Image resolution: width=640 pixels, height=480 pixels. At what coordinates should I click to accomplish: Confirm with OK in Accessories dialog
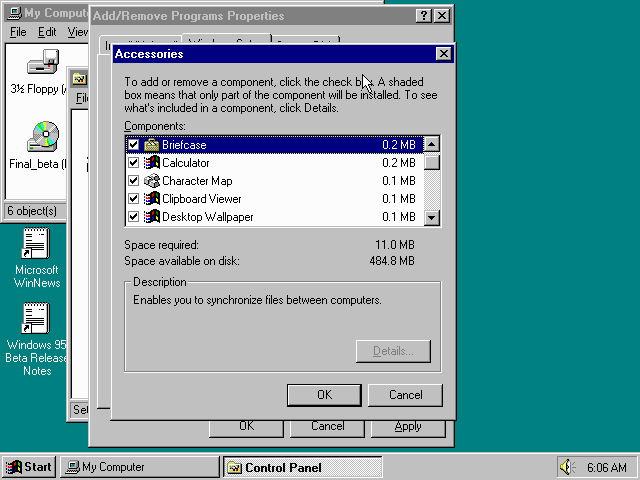[x=324, y=395]
